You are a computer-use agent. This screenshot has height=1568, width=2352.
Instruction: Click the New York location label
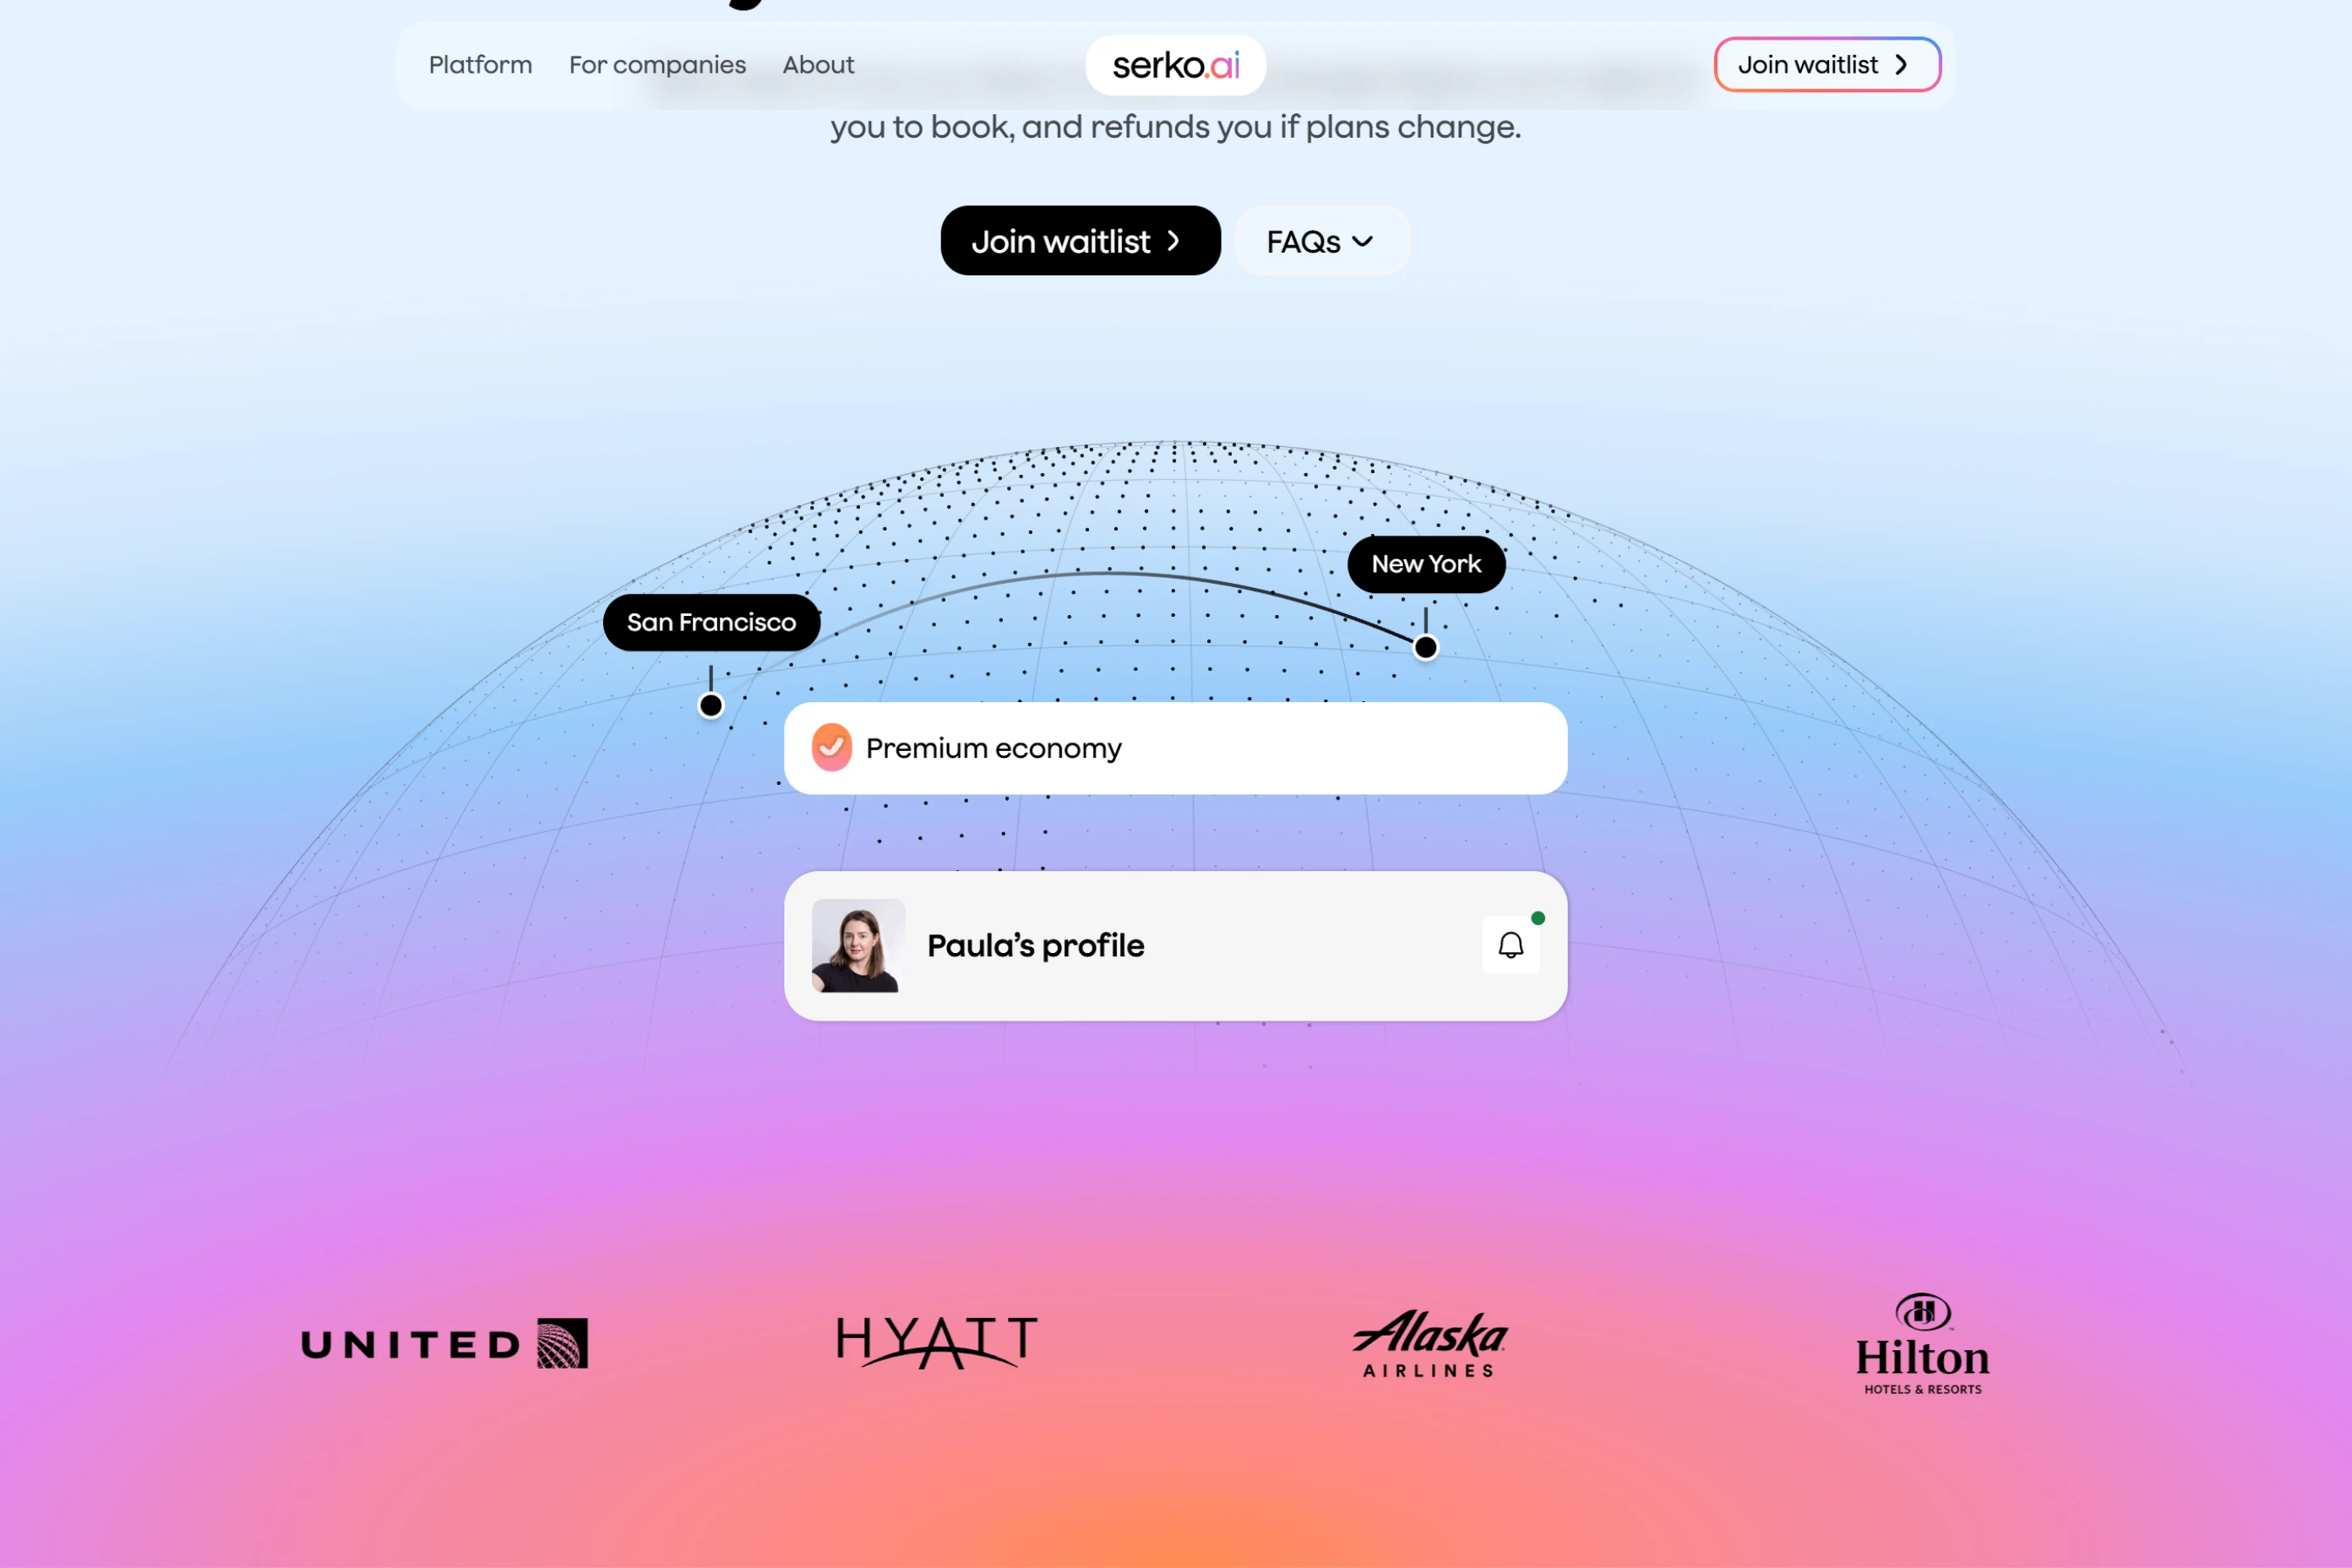pyautogui.click(x=1426, y=564)
